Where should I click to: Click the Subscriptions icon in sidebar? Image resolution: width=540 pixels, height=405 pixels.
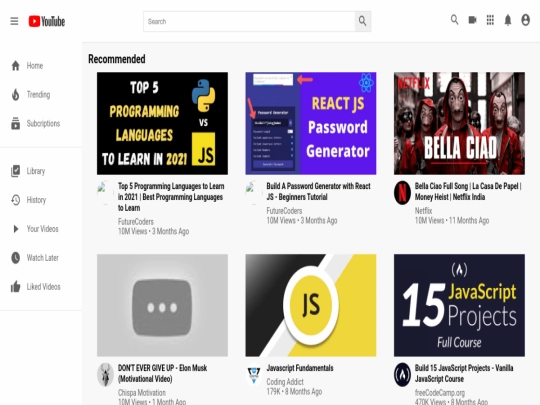(x=15, y=123)
